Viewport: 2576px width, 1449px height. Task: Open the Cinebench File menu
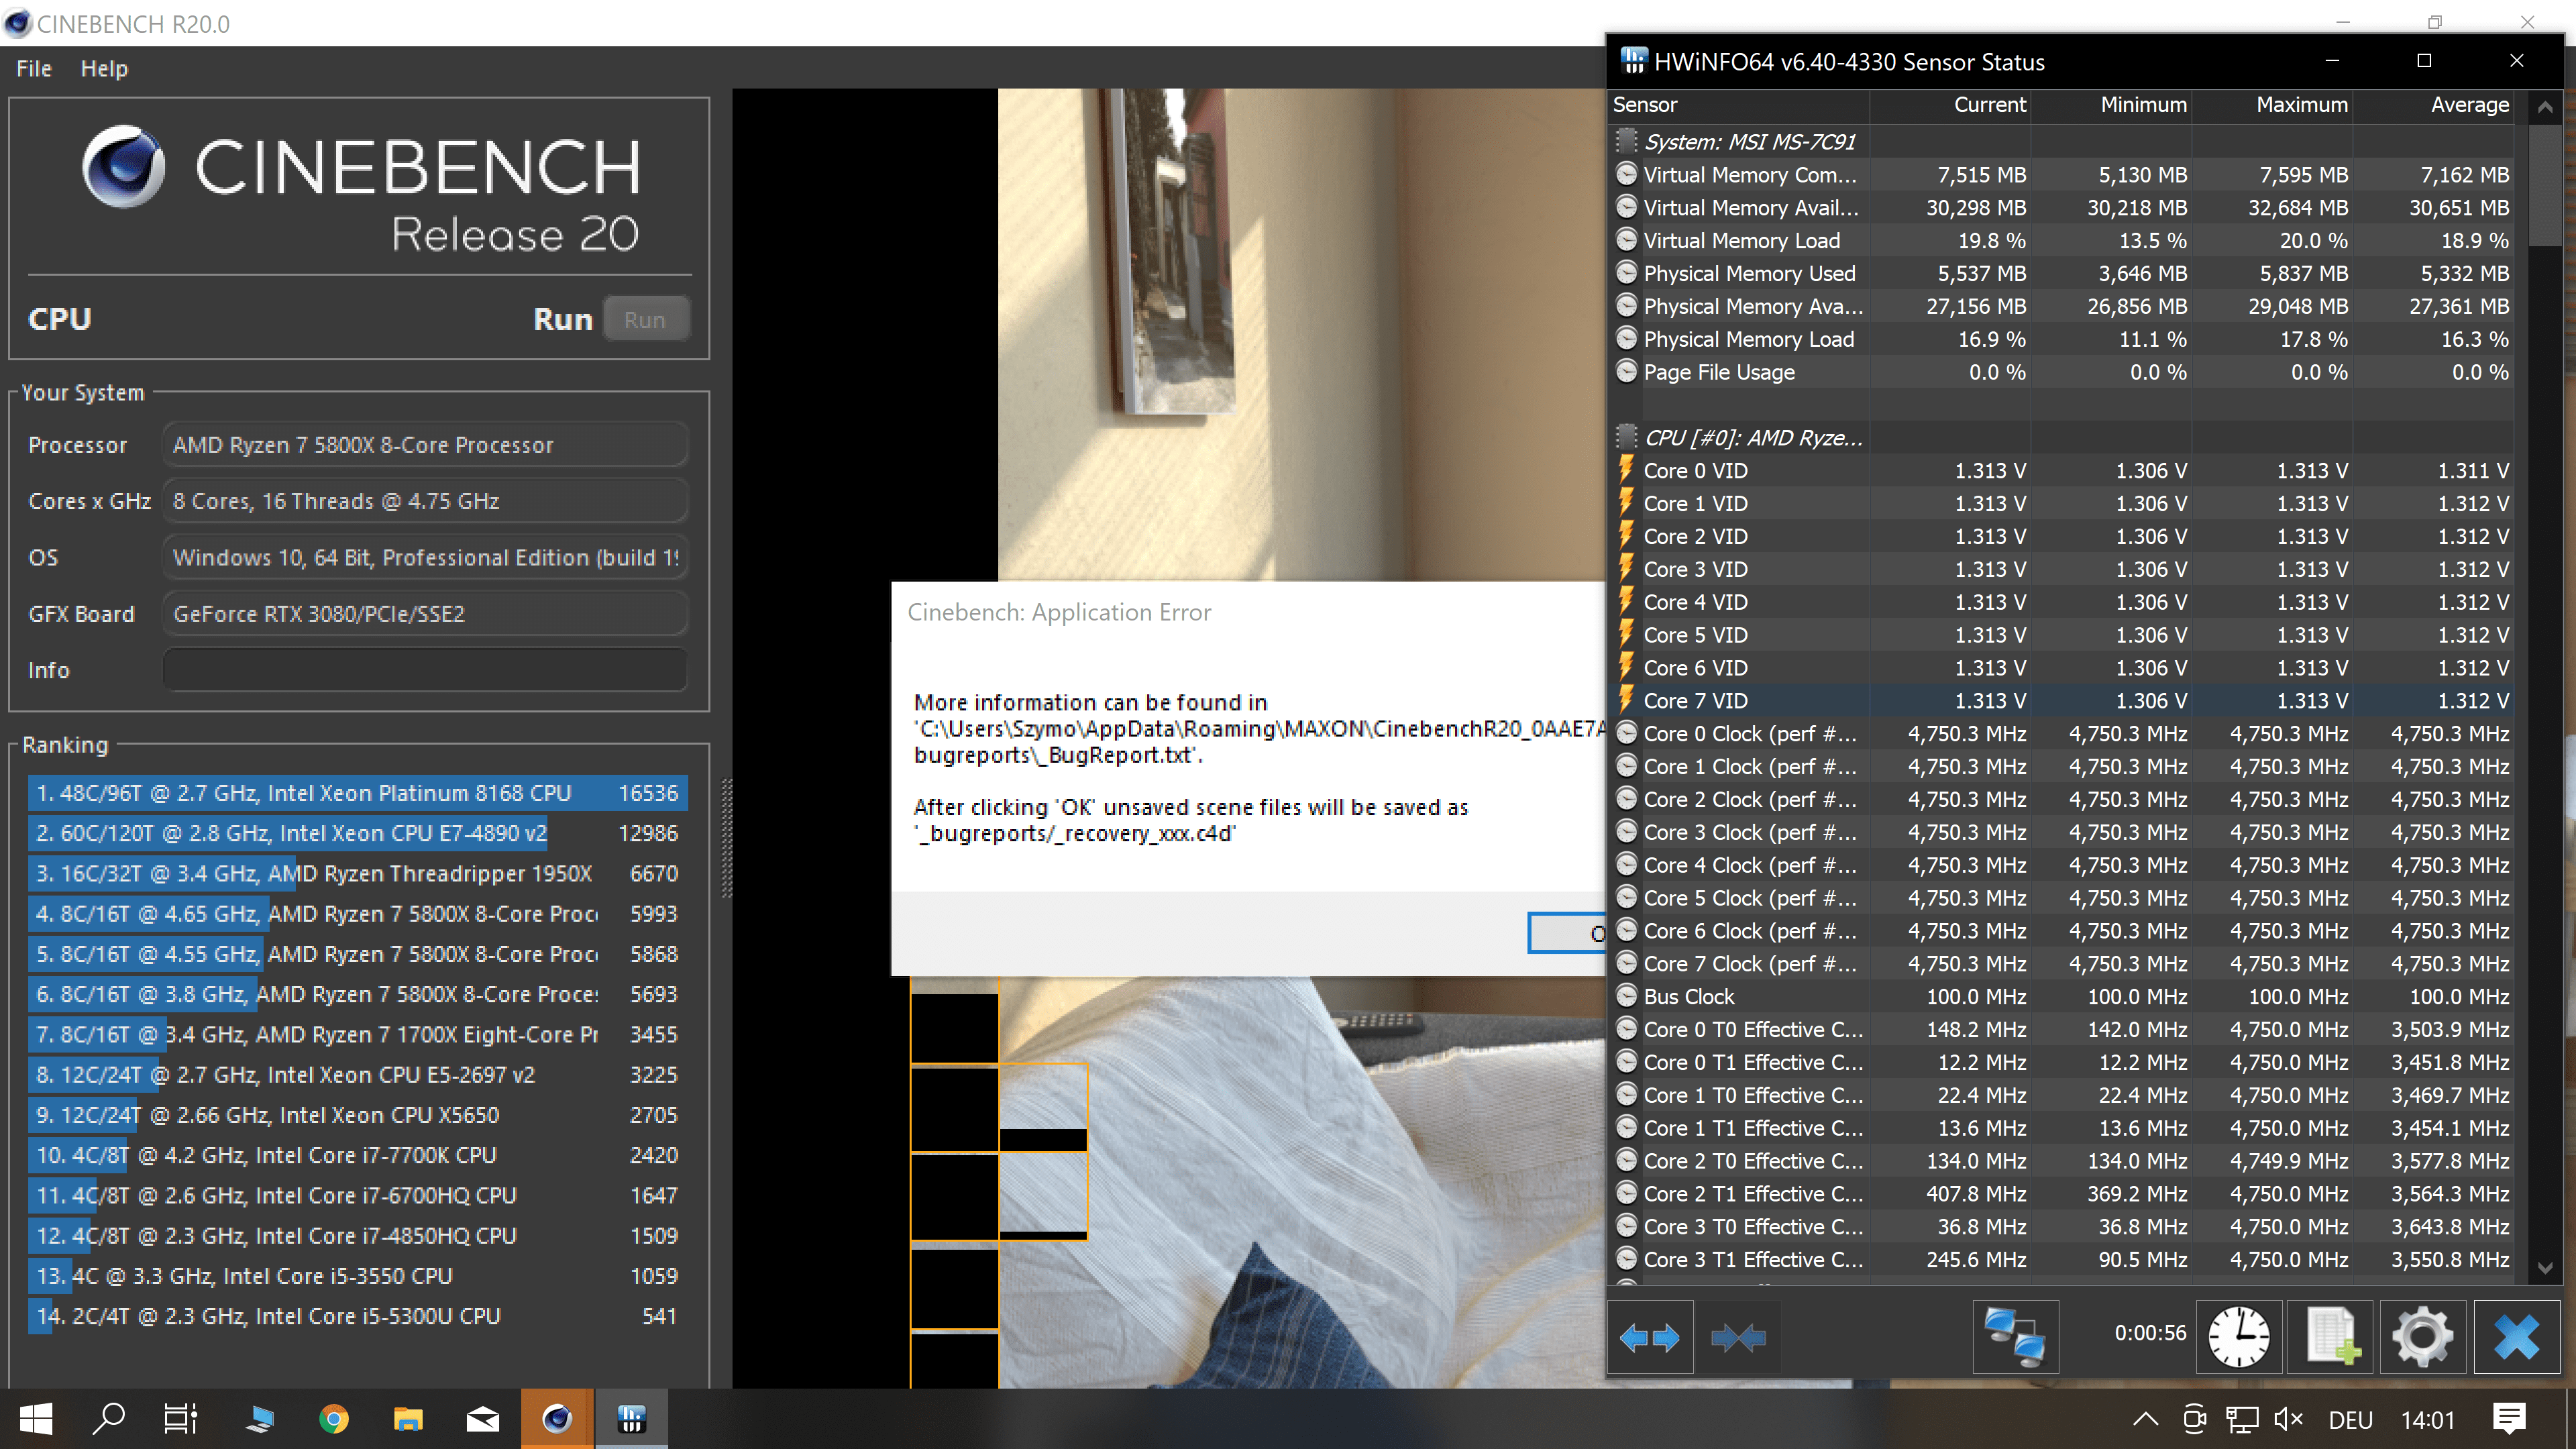click(34, 69)
